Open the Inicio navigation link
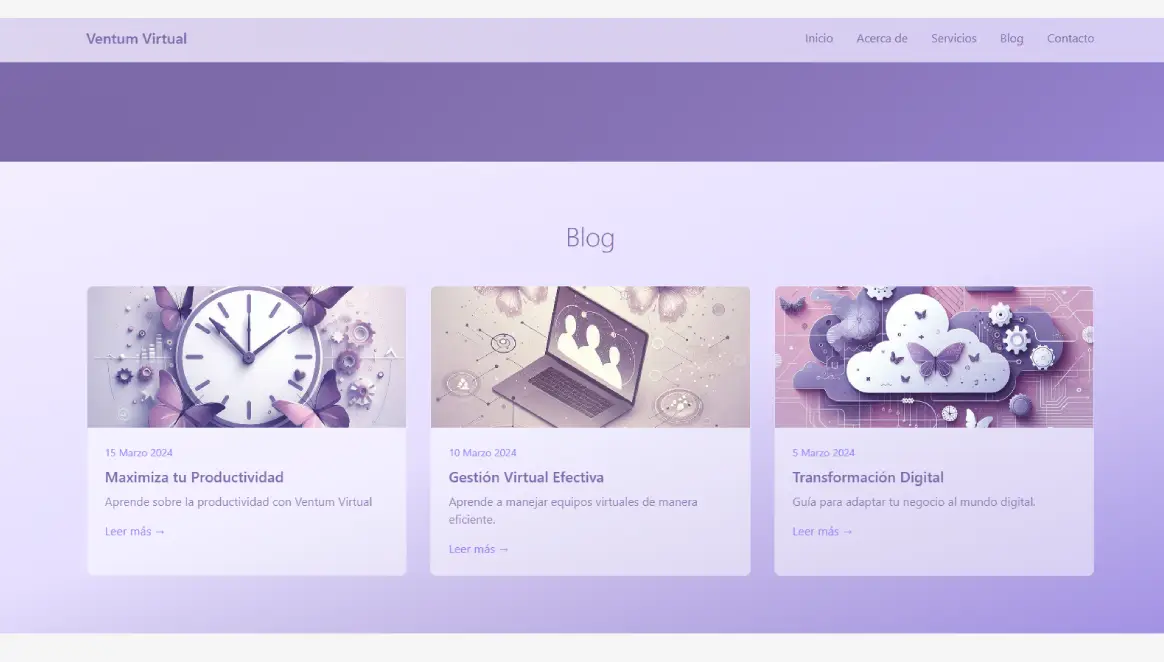This screenshot has width=1164, height=662. point(819,38)
